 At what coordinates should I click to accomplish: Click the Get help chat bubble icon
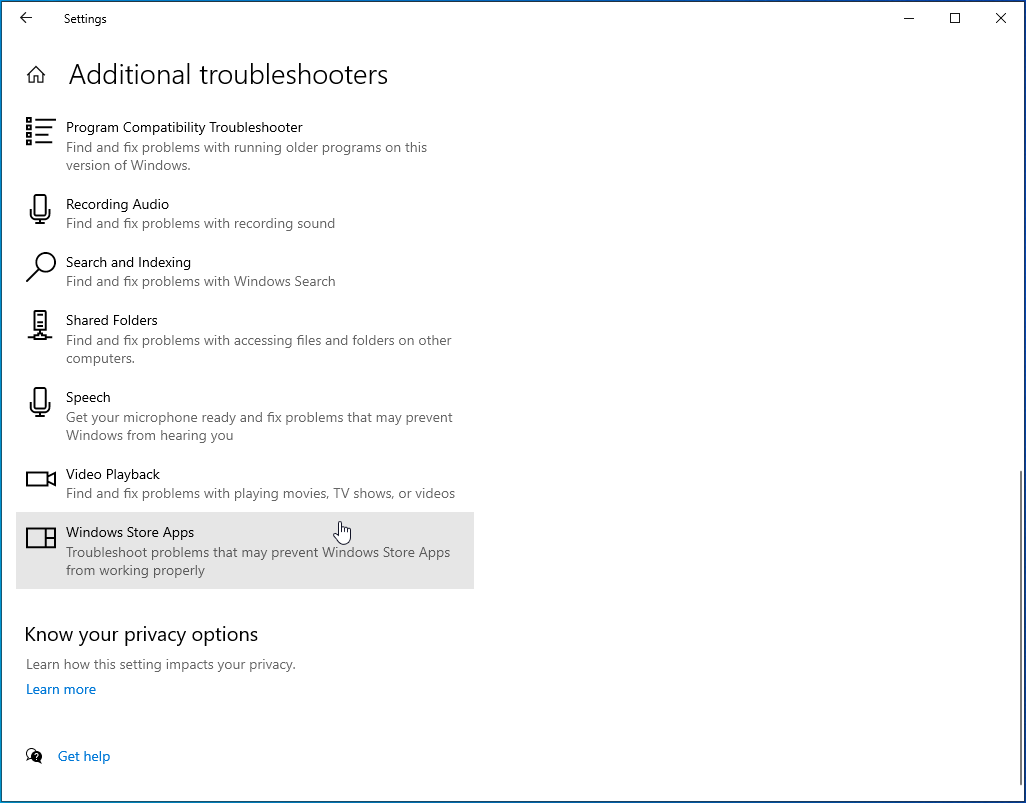pyautogui.click(x=35, y=756)
